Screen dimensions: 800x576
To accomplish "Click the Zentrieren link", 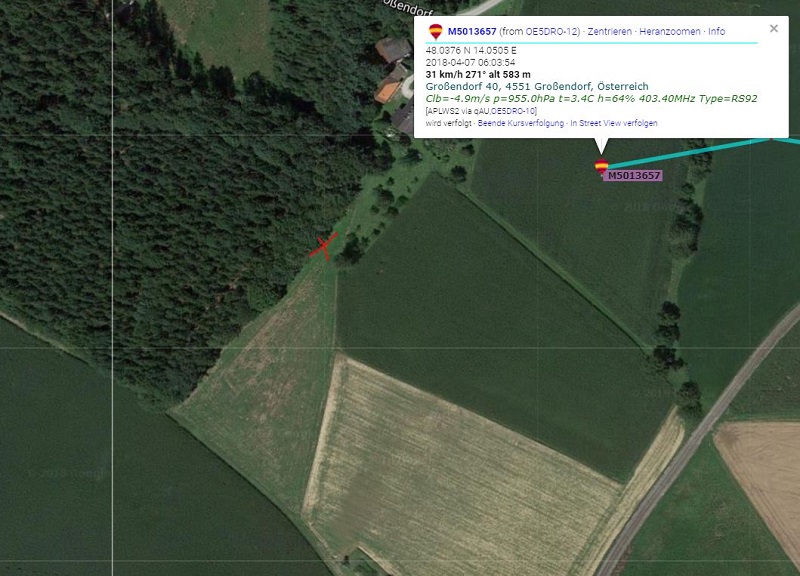I will point(610,32).
